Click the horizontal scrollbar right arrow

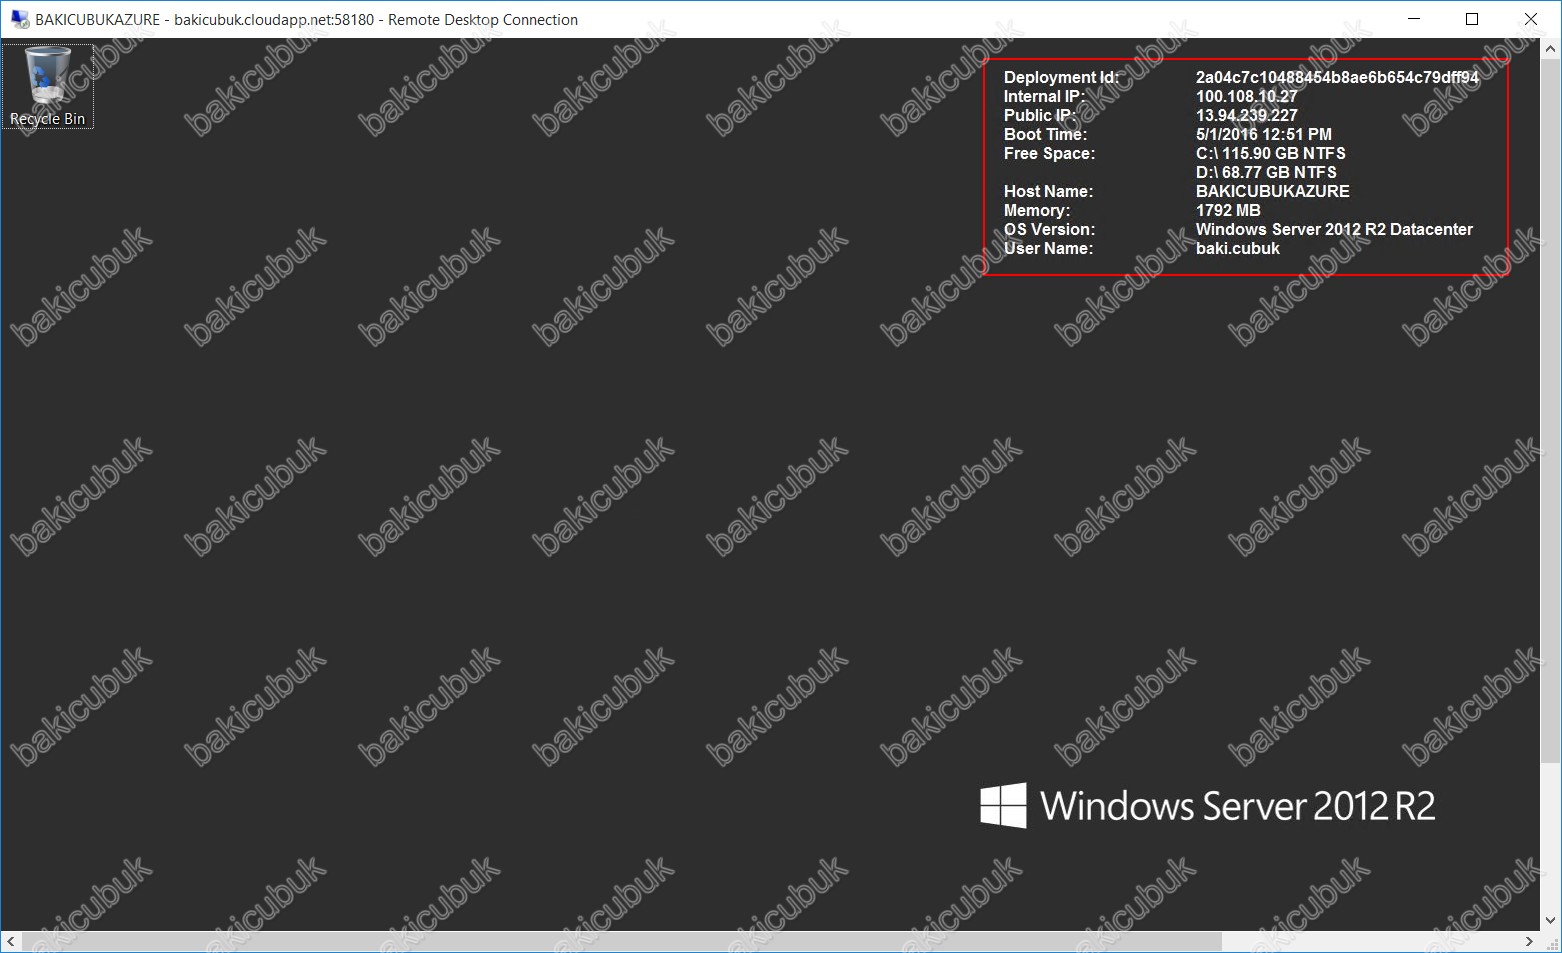(1529, 941)
